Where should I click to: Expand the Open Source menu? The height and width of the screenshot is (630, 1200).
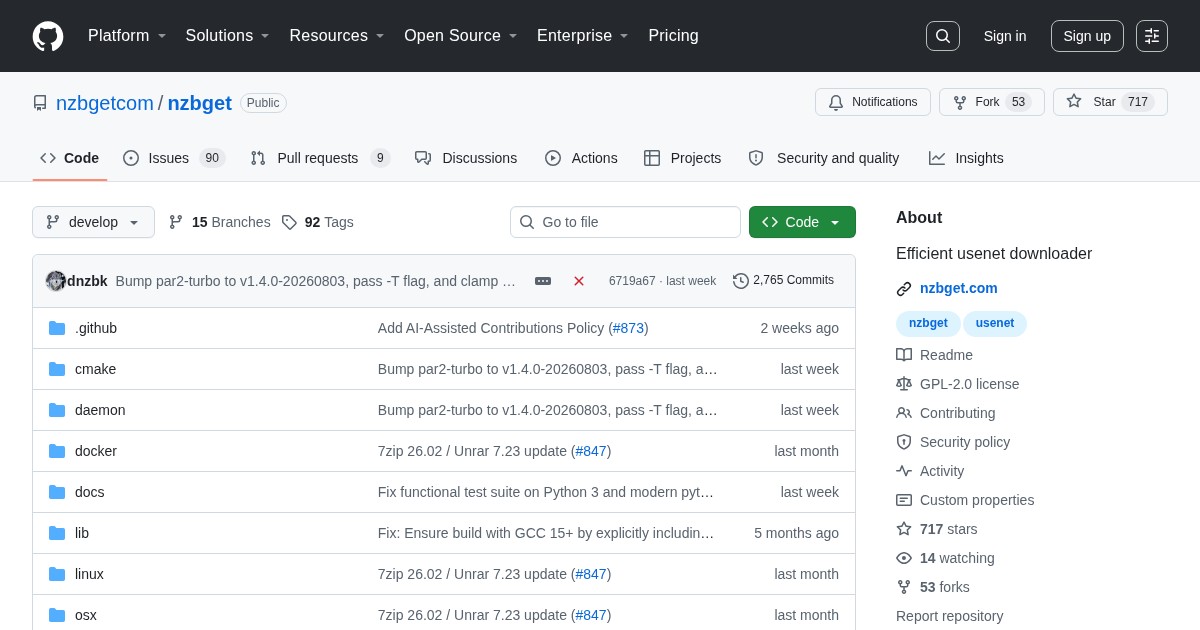tap(460, 36)
